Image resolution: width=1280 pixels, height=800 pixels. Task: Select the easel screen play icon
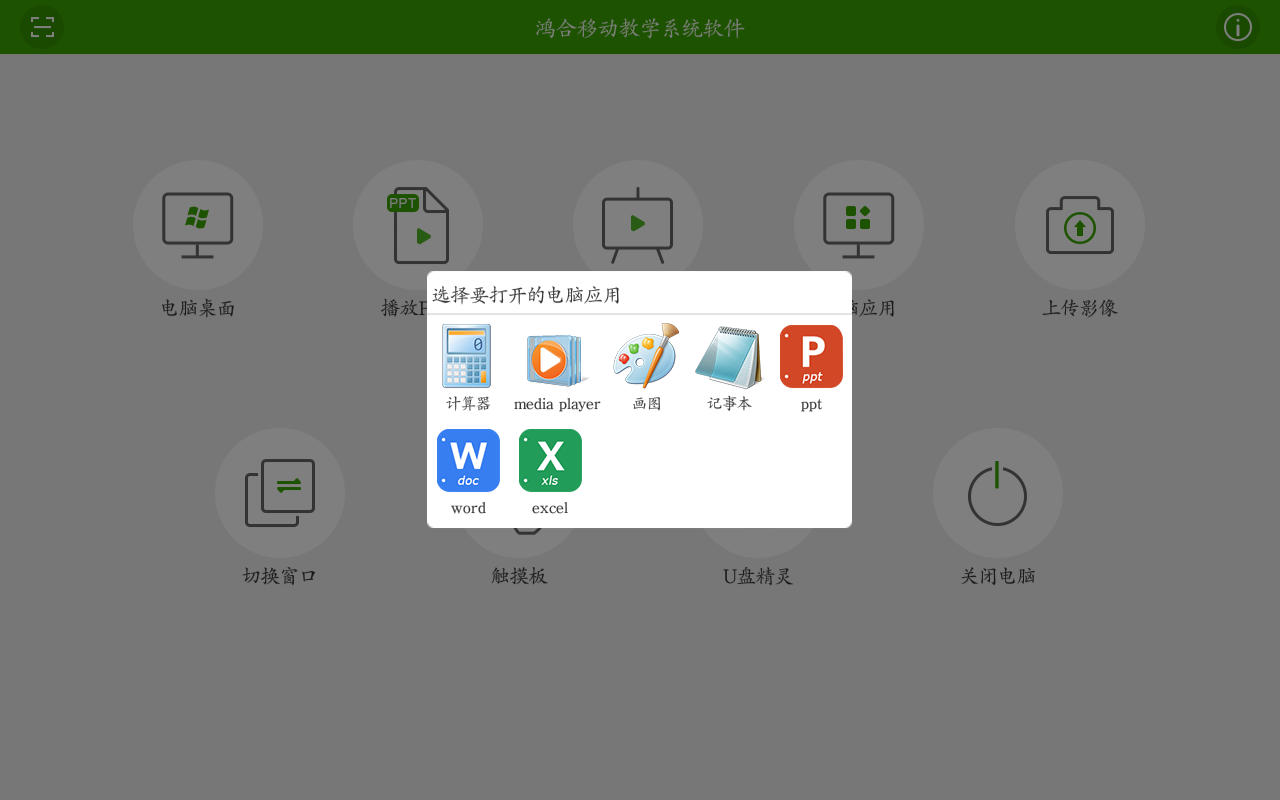point(638,225)
